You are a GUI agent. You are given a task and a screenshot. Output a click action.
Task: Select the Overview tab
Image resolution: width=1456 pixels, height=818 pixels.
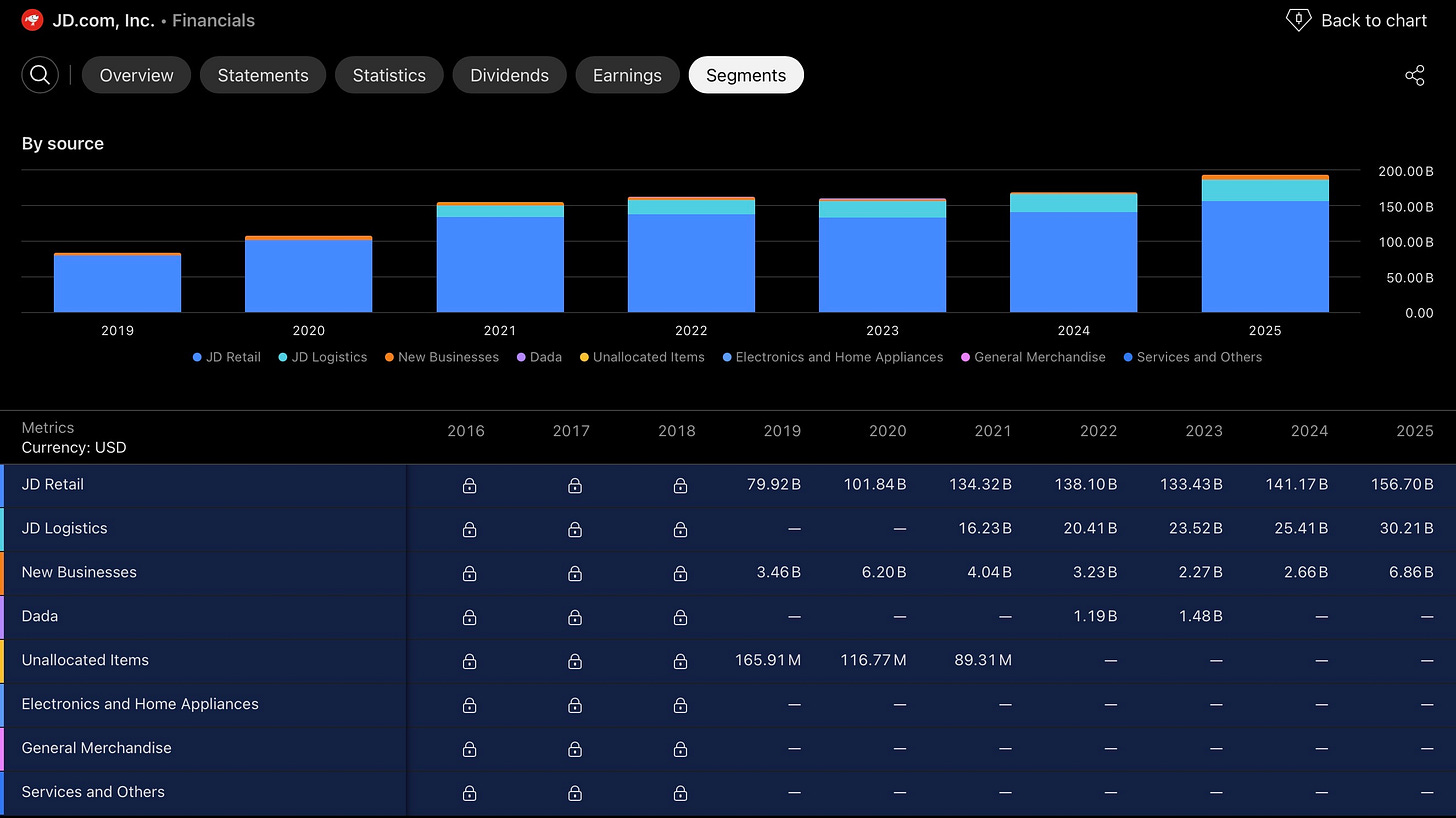click(x=136, y=75)
